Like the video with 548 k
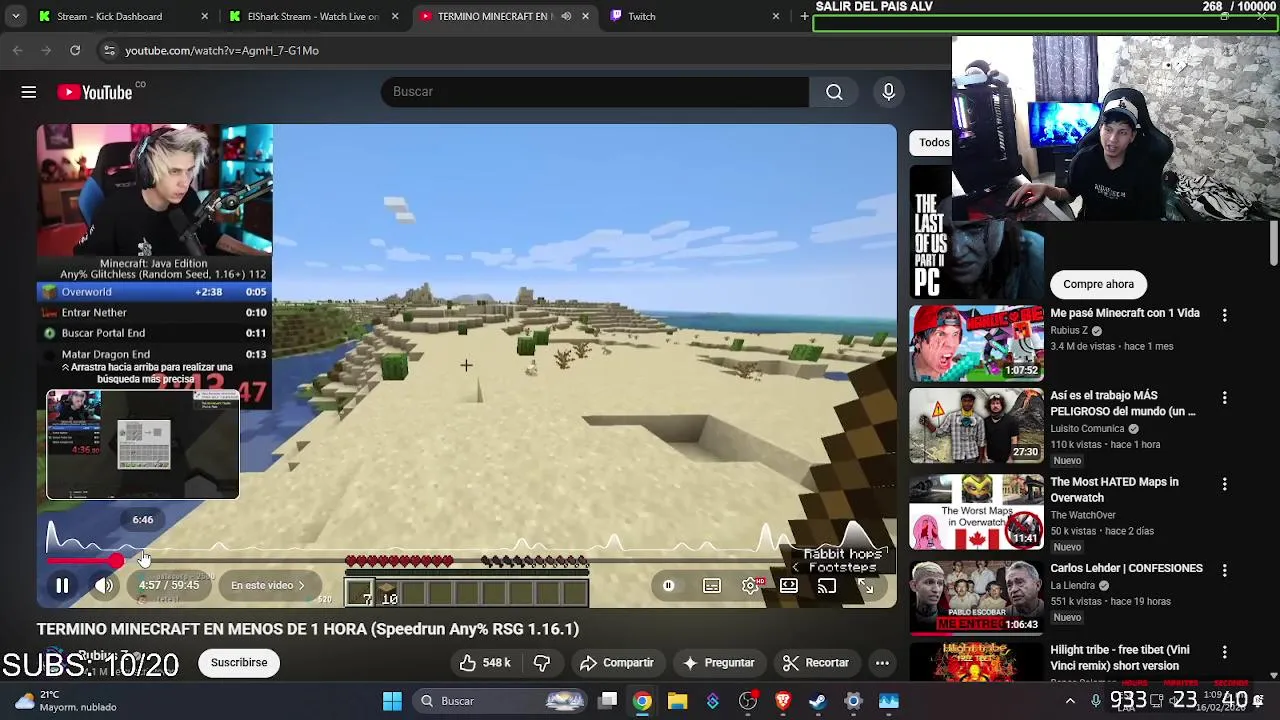The image size is (1280, 720). click(485, 663)
